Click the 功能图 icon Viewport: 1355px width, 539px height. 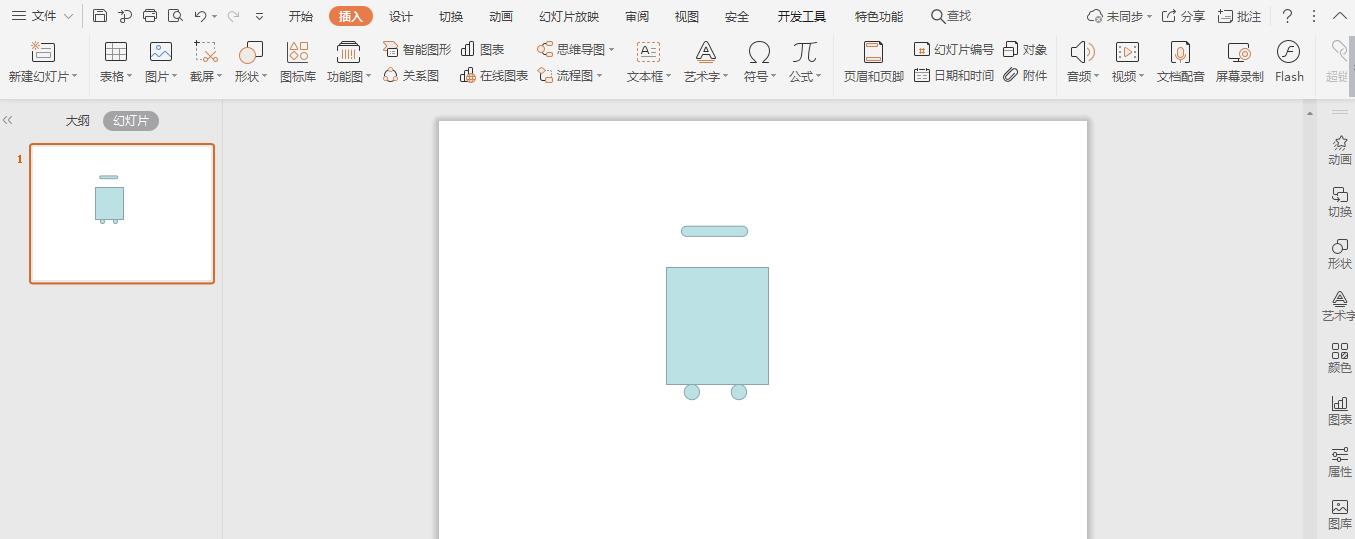(x=348, y=52)
